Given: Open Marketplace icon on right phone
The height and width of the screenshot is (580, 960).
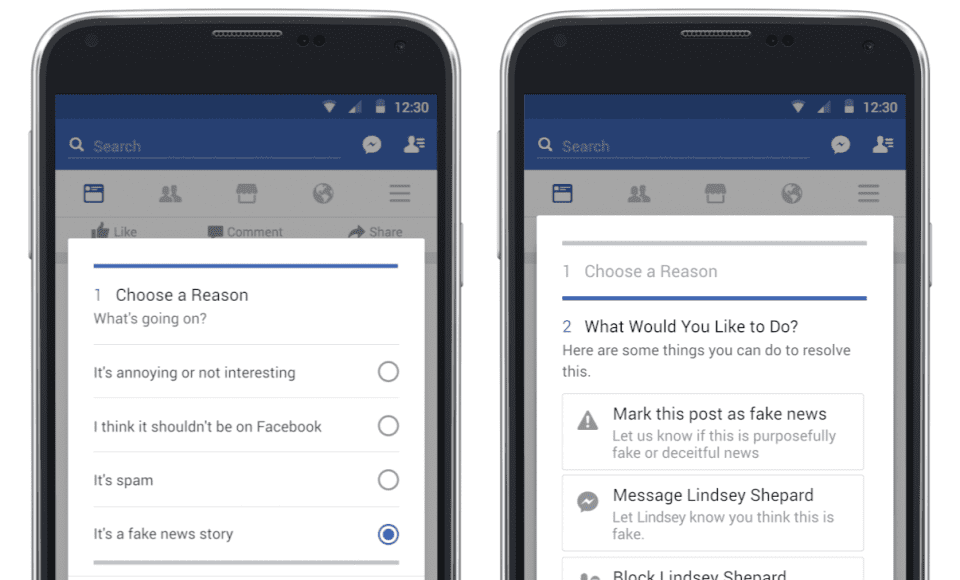Looking at the screenshot, I should 715,194.
